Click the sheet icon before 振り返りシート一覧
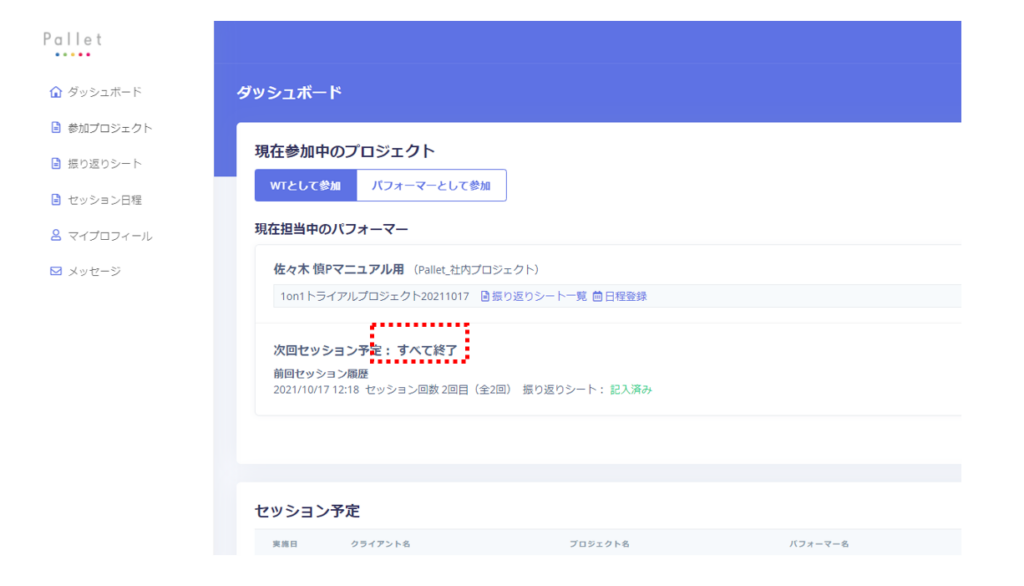This screenshot has height=586, width=1024. (x=485, y=297)
